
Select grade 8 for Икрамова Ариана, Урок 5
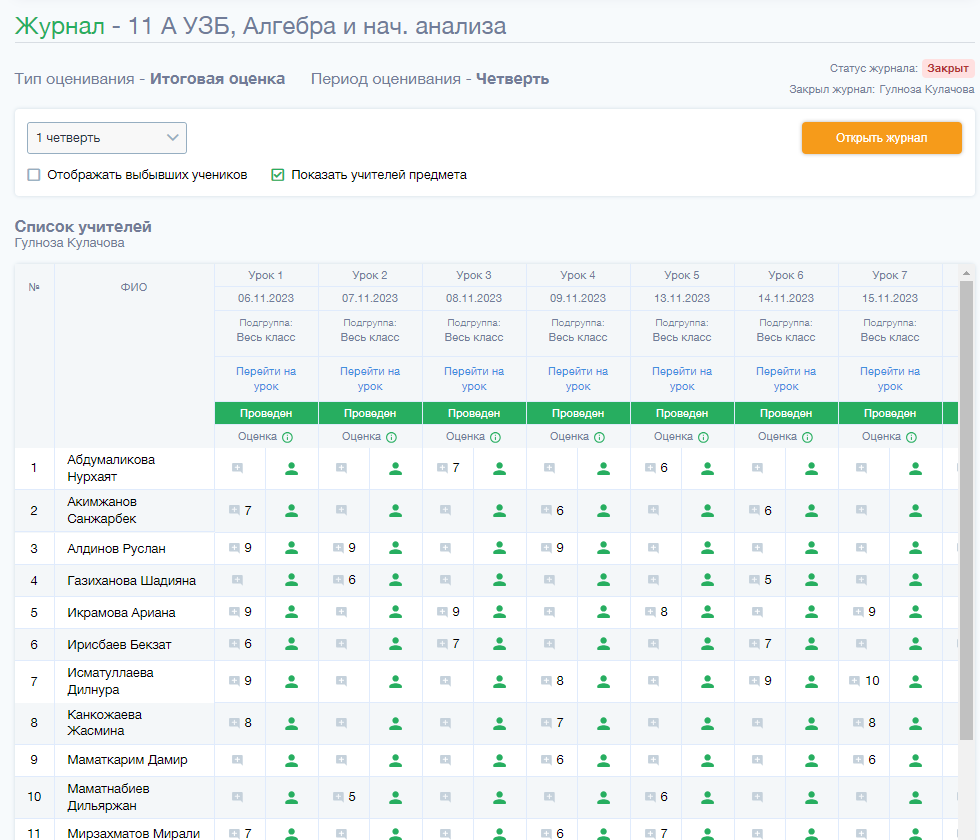point(664,612)
